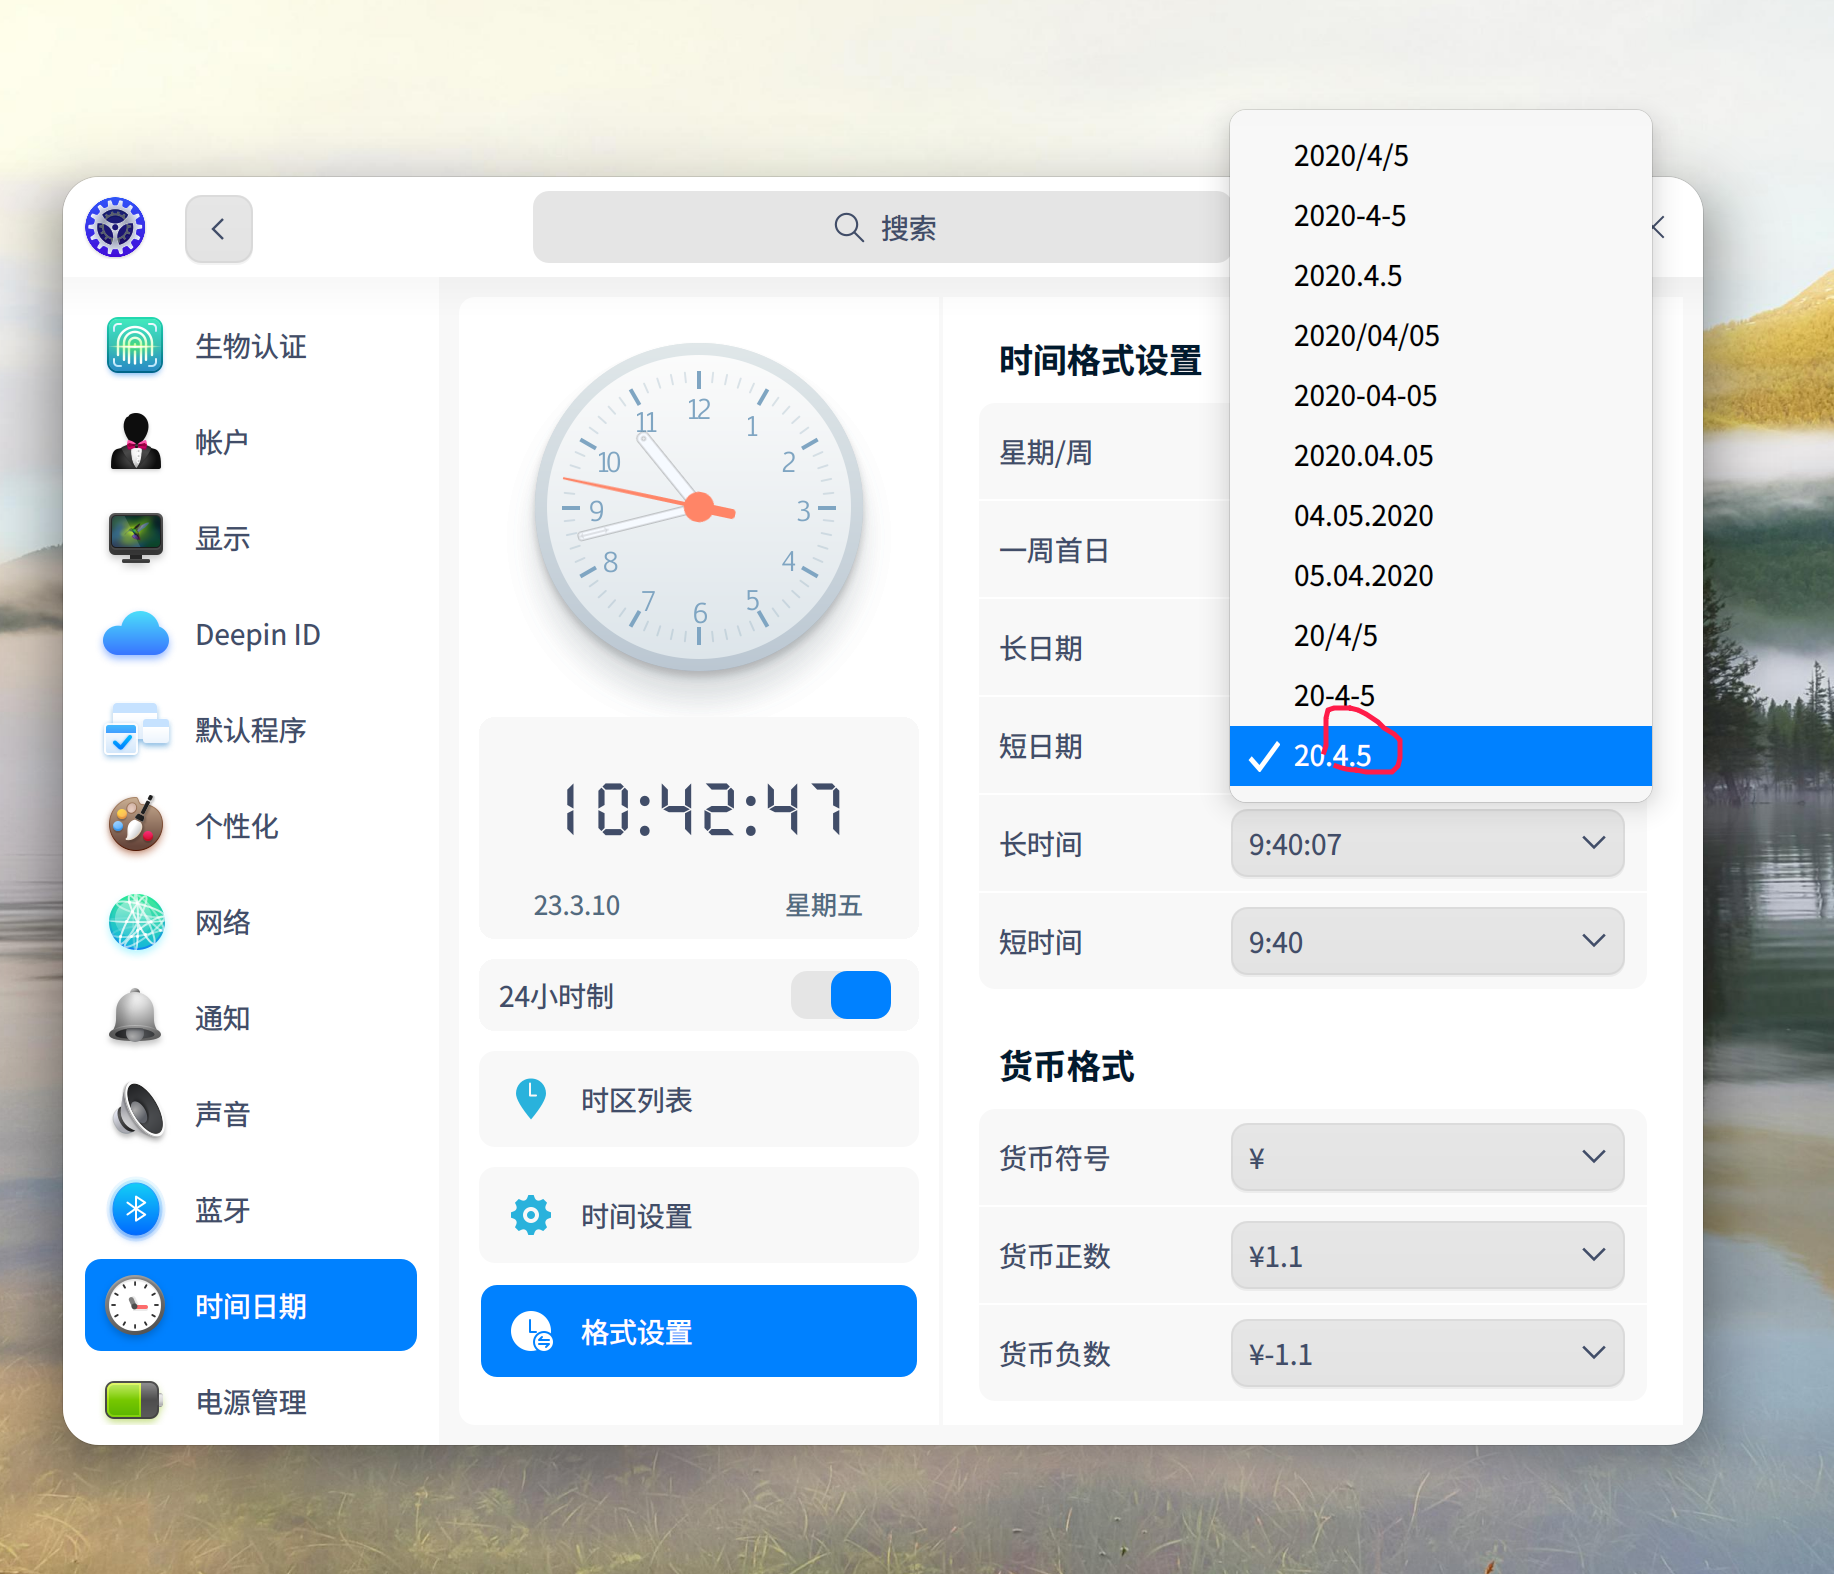Viewport: 1834px width, 1574px height.
Task: Select the checked 20.4.5 date format
Action: pyautogui.click(x=1440, y=756)
